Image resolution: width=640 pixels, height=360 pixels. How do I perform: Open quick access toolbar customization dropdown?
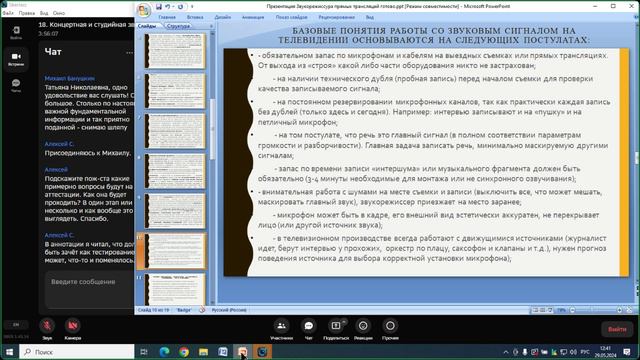(x=192, y=7)
